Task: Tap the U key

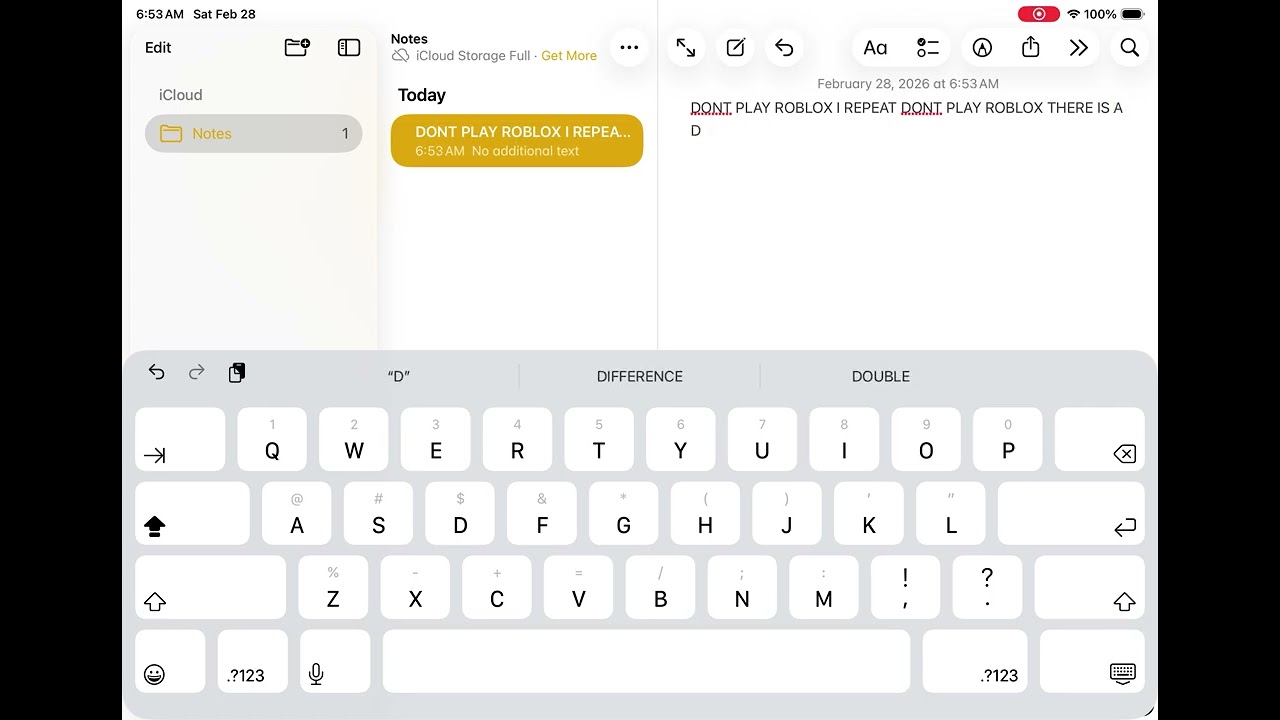Action: pyautogui.click(x=762, y=439)
